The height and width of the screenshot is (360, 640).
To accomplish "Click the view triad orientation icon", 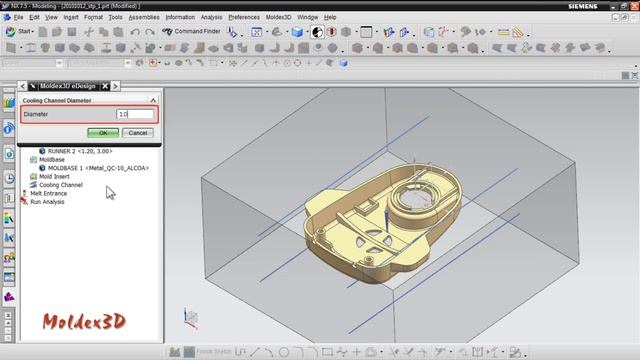I will tap(191, 318).
